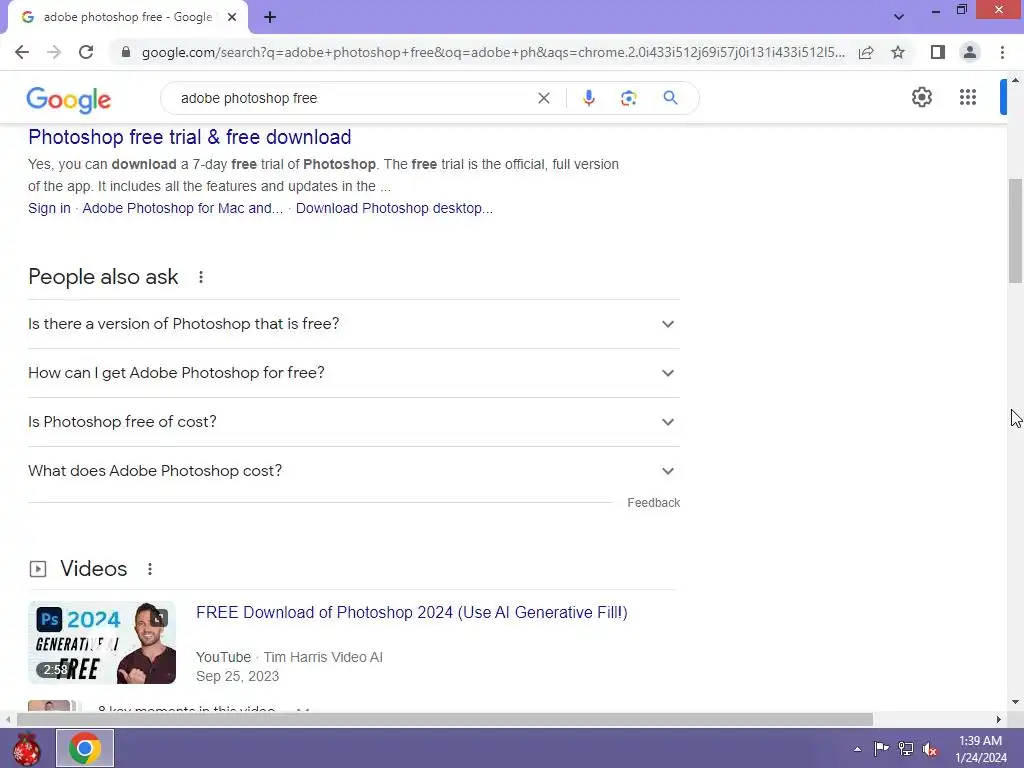The height and width of the screenshot is (768, 1024).
Task: Click the 'Videos' section heading
Action: tap(93, 569)
